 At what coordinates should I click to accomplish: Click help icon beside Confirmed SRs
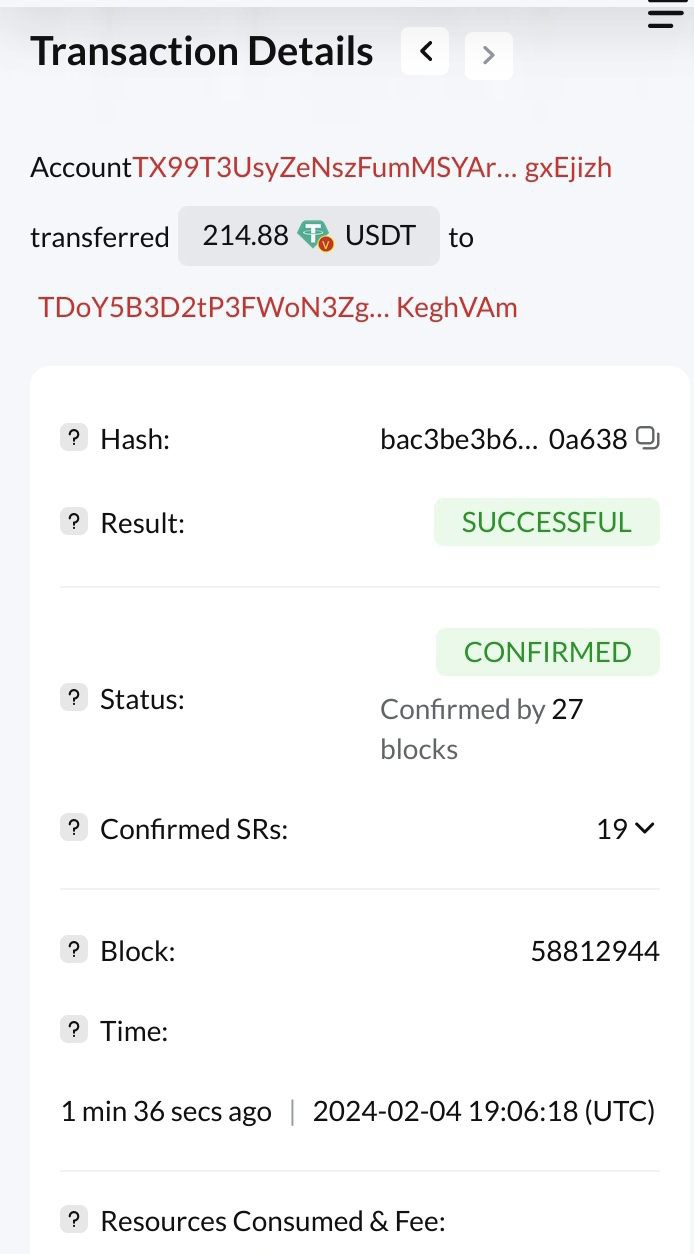[74, 828]
